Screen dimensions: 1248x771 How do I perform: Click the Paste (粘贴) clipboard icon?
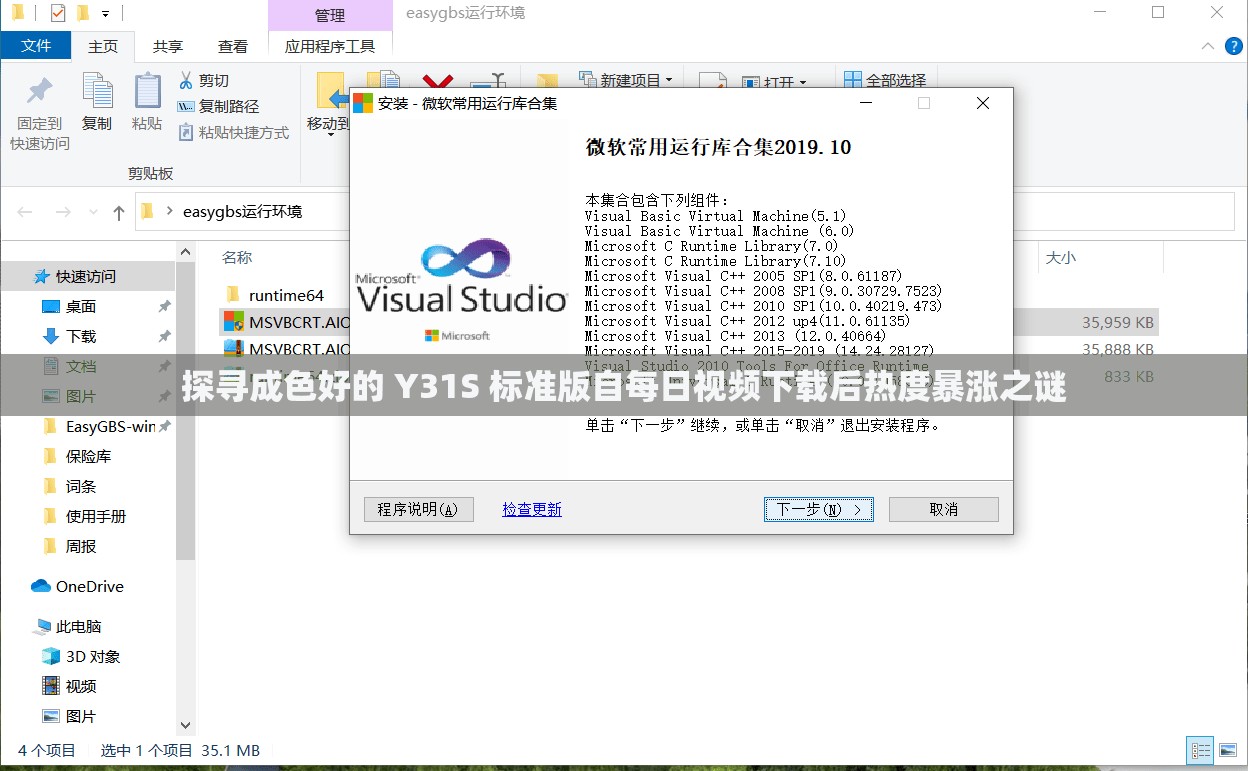(x=147, y=91)
